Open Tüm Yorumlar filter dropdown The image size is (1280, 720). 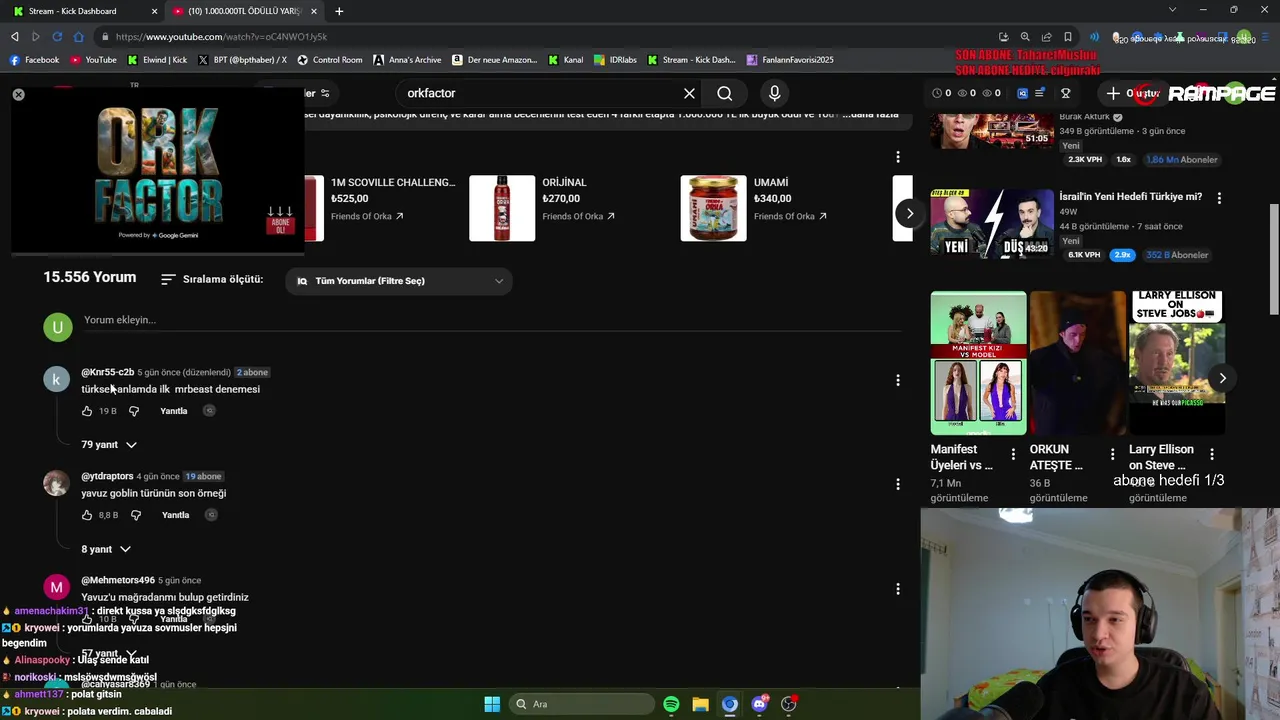coord(399,281)
